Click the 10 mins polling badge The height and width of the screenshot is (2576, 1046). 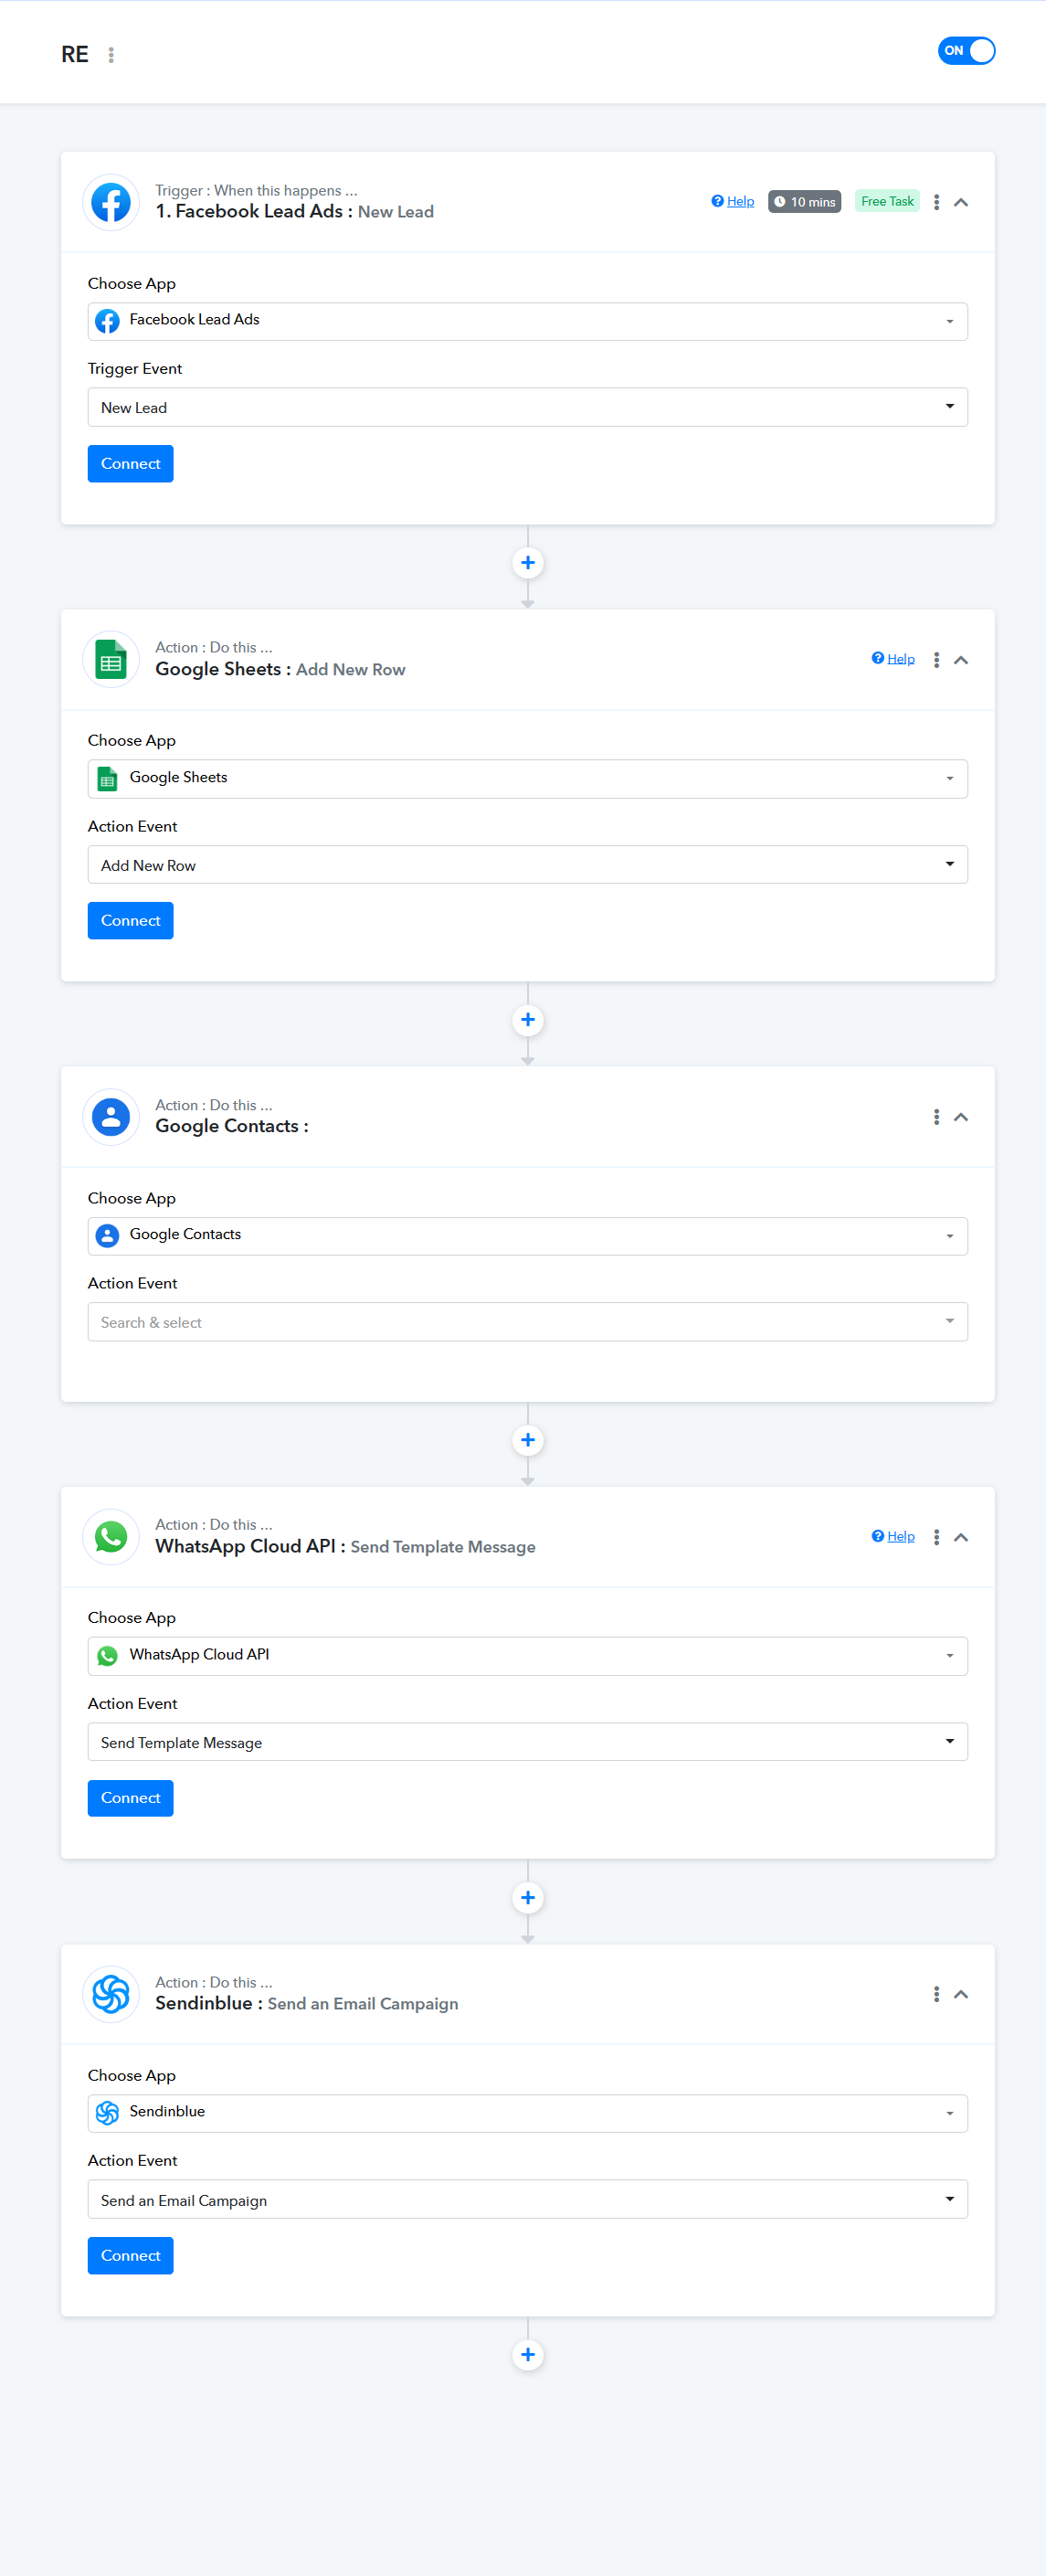pos(804,202)
